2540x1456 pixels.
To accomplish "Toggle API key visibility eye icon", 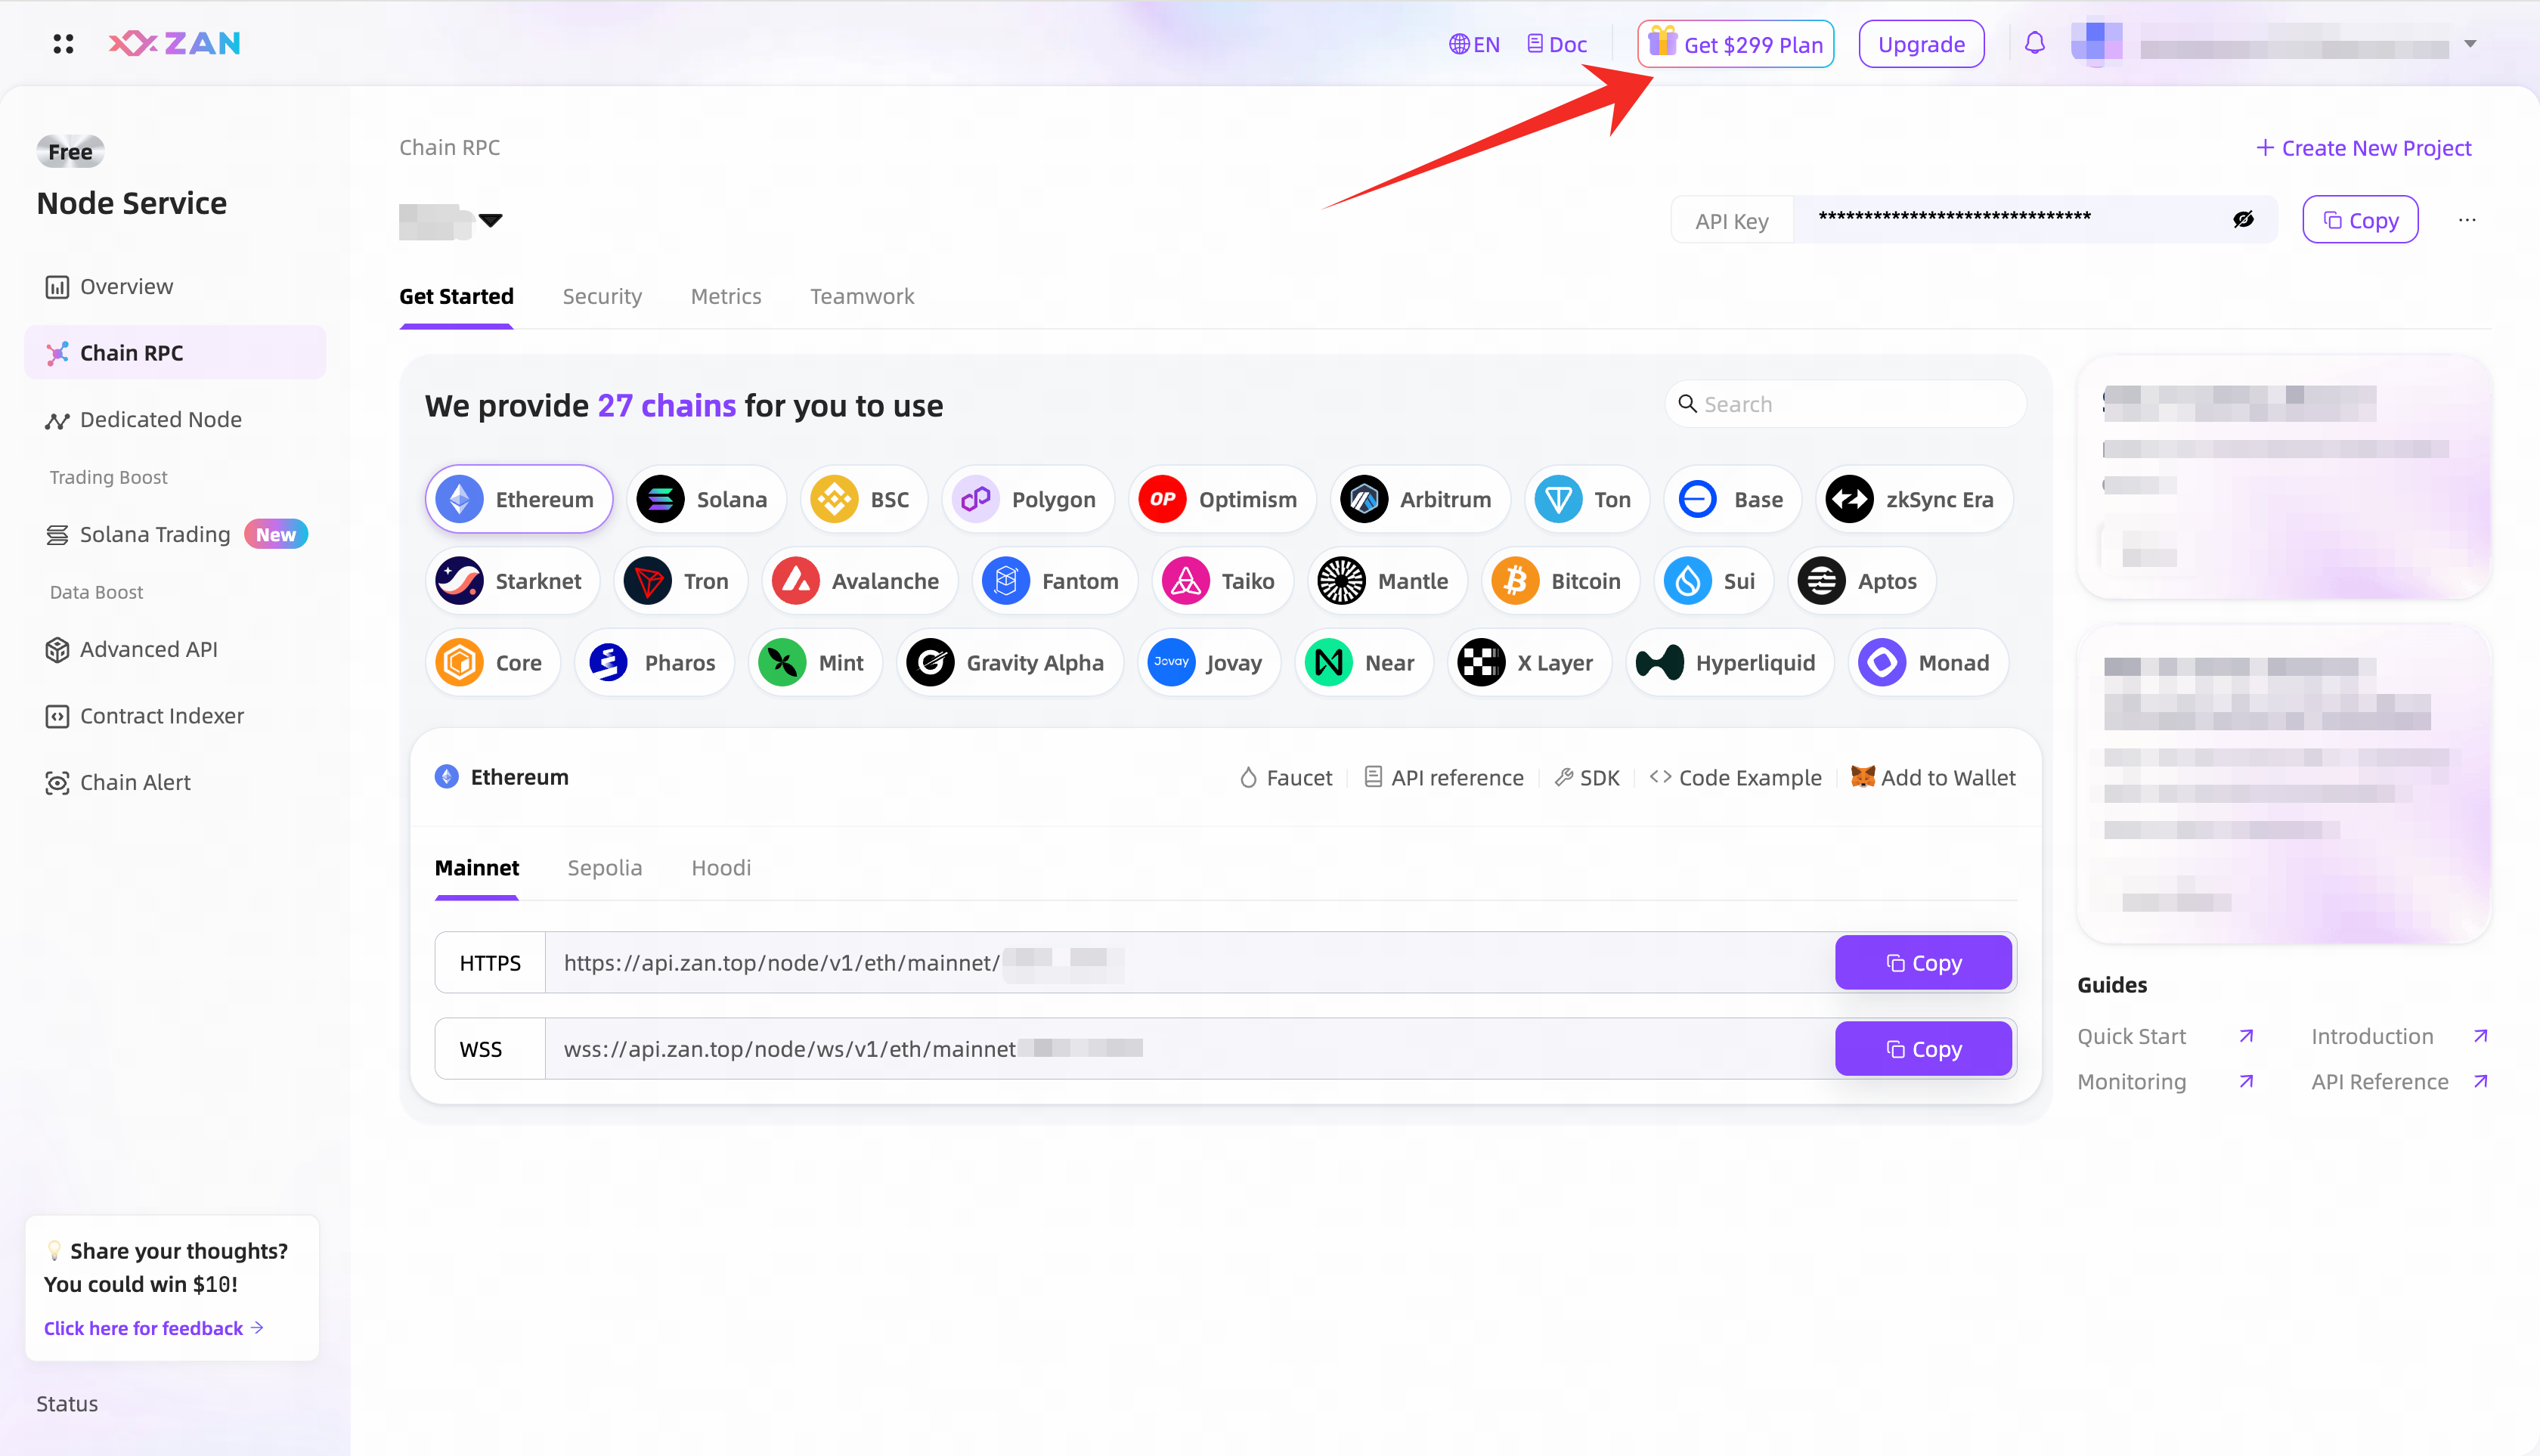I will tap(2243, 219).
